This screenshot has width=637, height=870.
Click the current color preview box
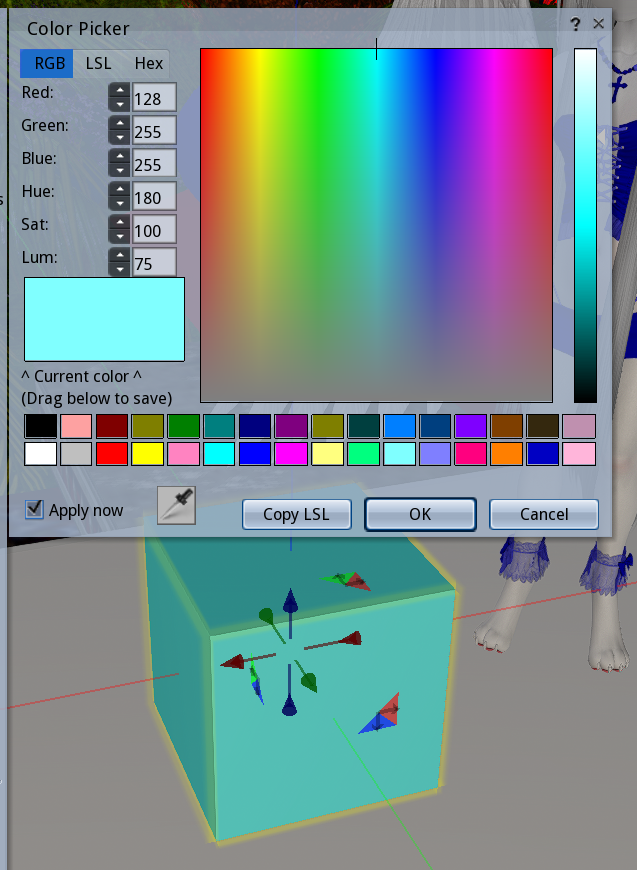[x=104, y=320]
